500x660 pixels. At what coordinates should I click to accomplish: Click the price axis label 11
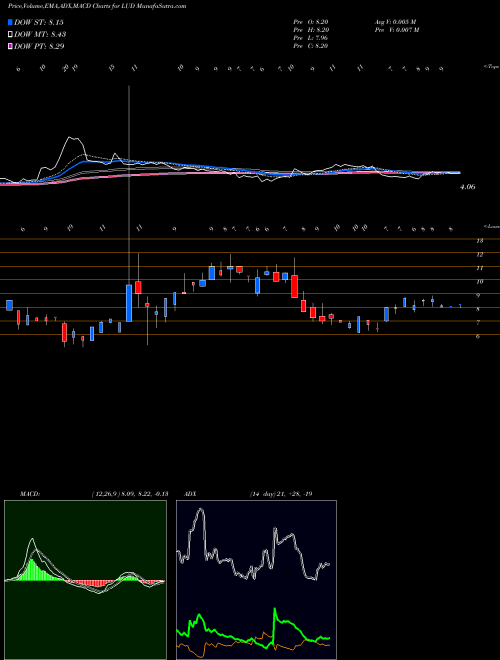point(479,268)
